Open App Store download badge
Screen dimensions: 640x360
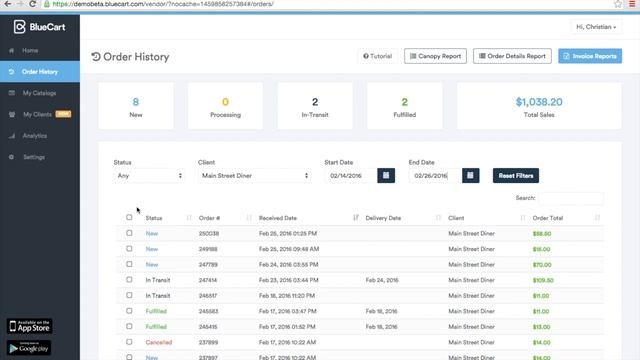(29, 326)
